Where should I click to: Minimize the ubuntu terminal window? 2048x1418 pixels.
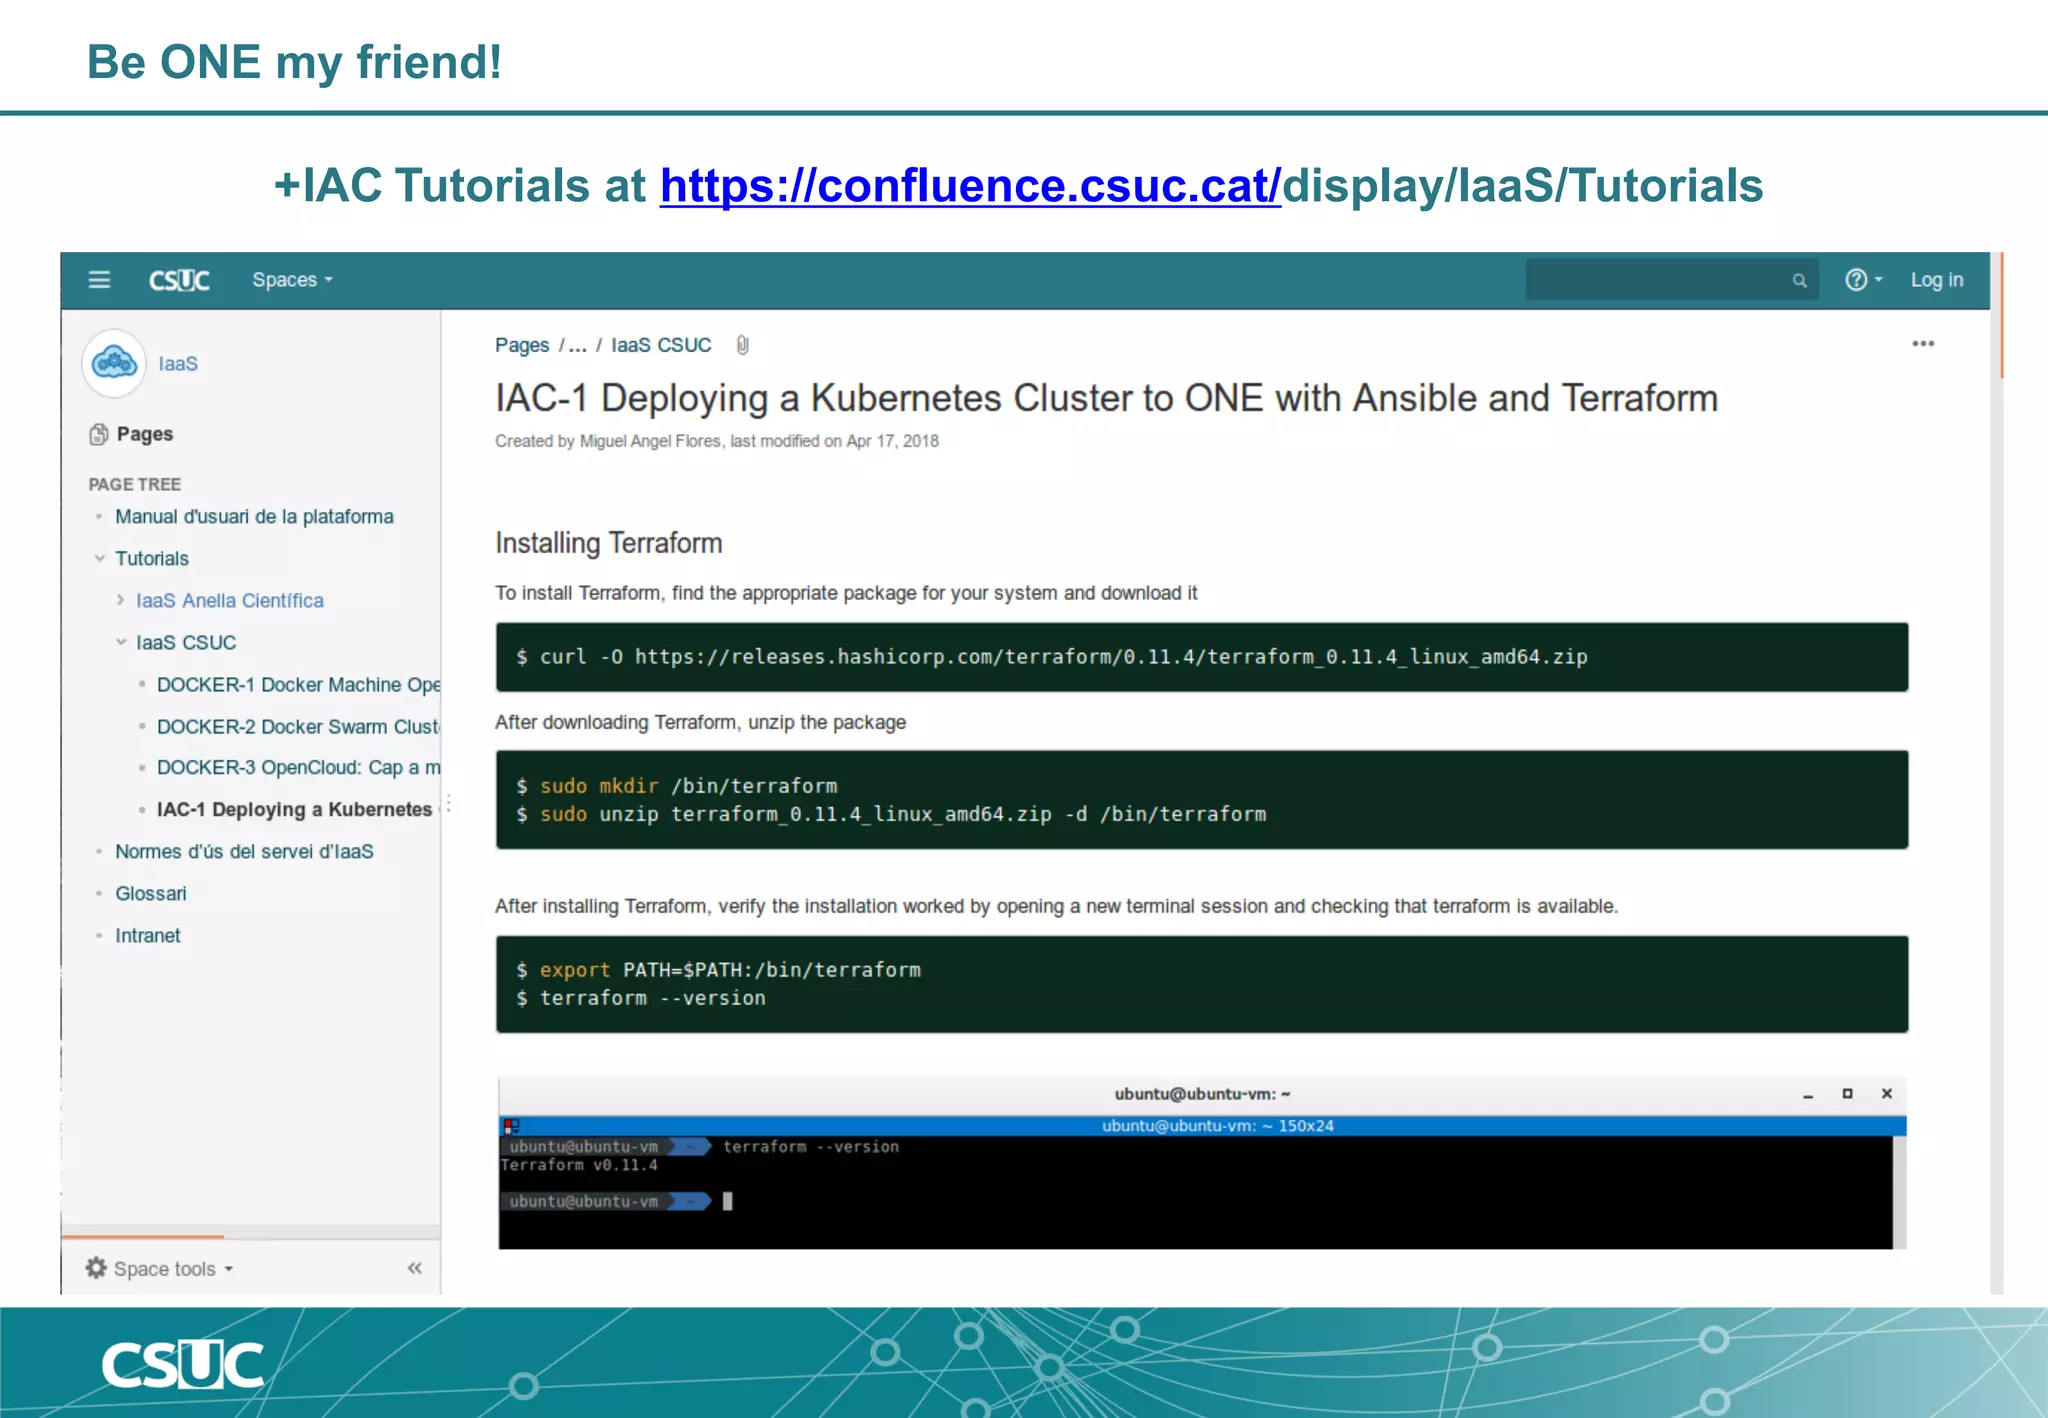click(x=1808, y=1095)
